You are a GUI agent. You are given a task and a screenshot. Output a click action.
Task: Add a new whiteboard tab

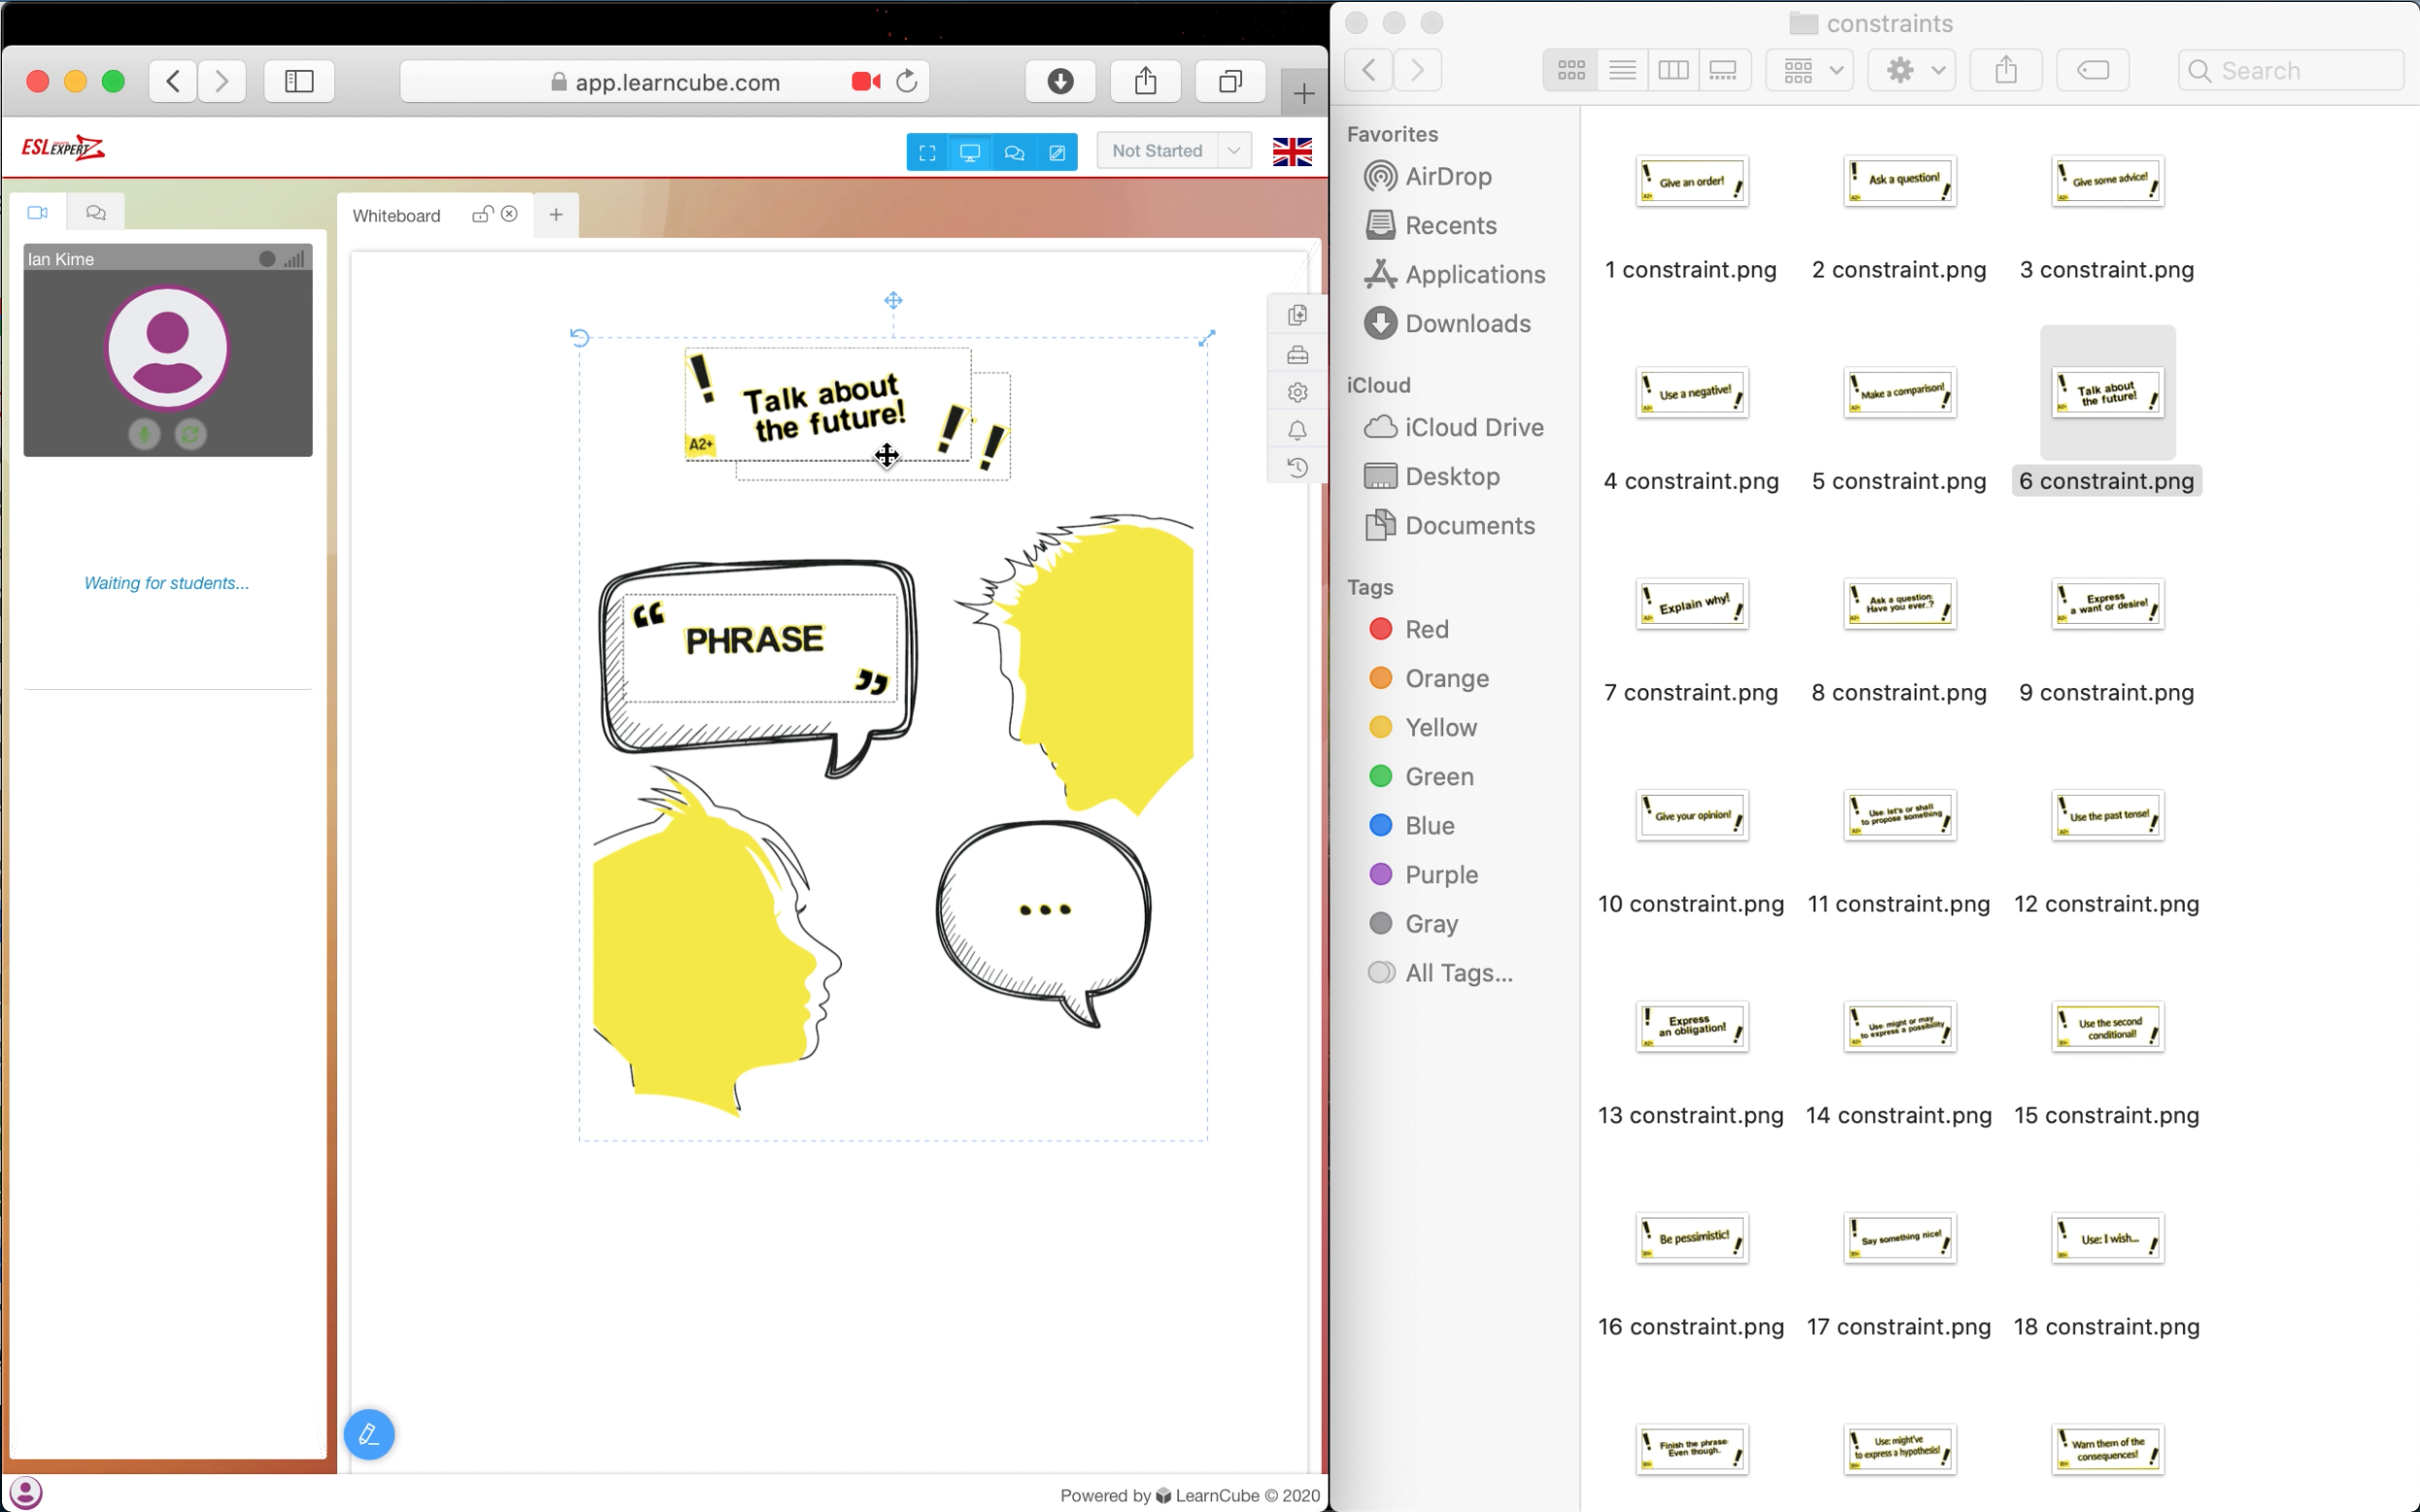point(556,214)
